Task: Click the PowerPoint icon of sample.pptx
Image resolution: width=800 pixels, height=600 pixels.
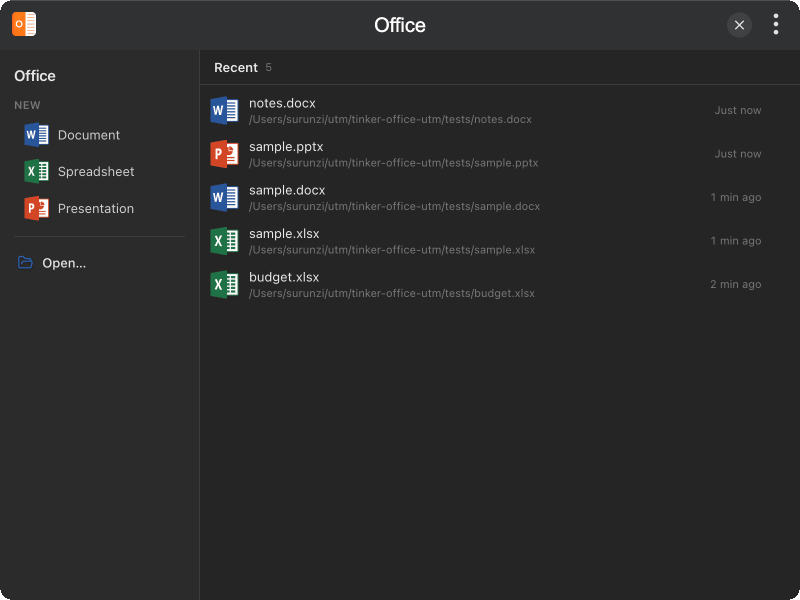Action: coord(224,154)
